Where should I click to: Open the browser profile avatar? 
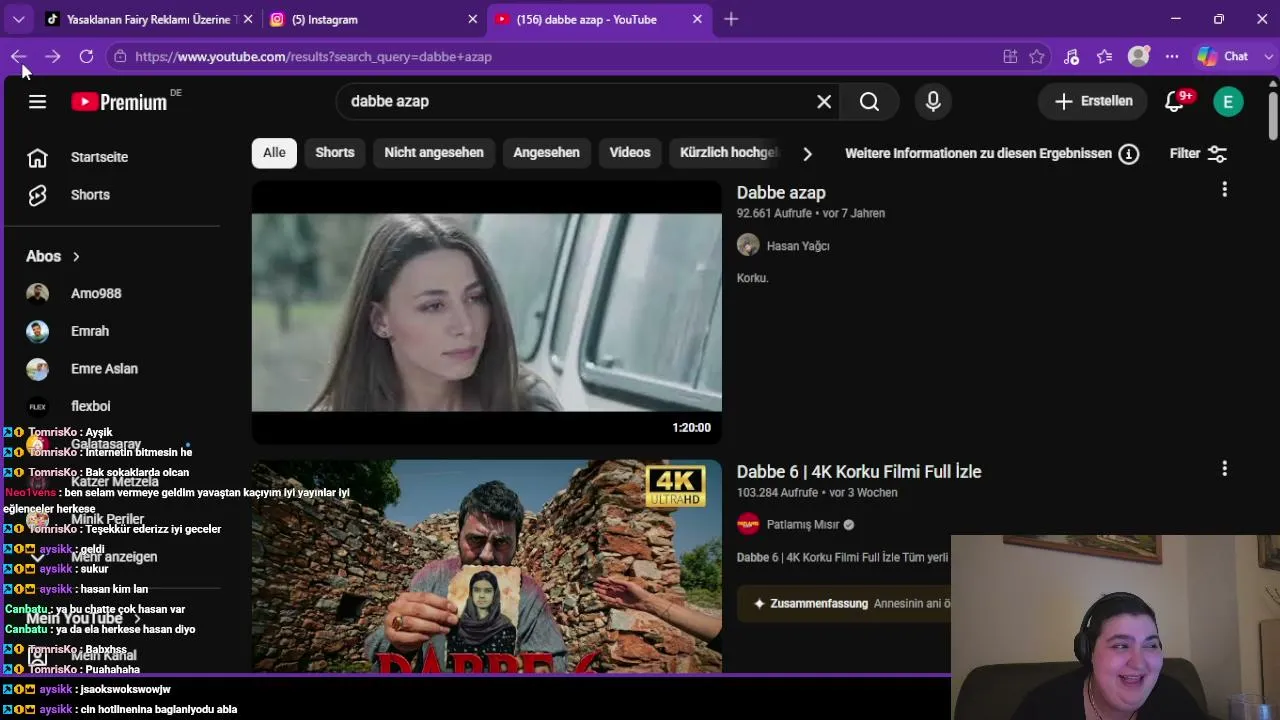point(1138,57)
